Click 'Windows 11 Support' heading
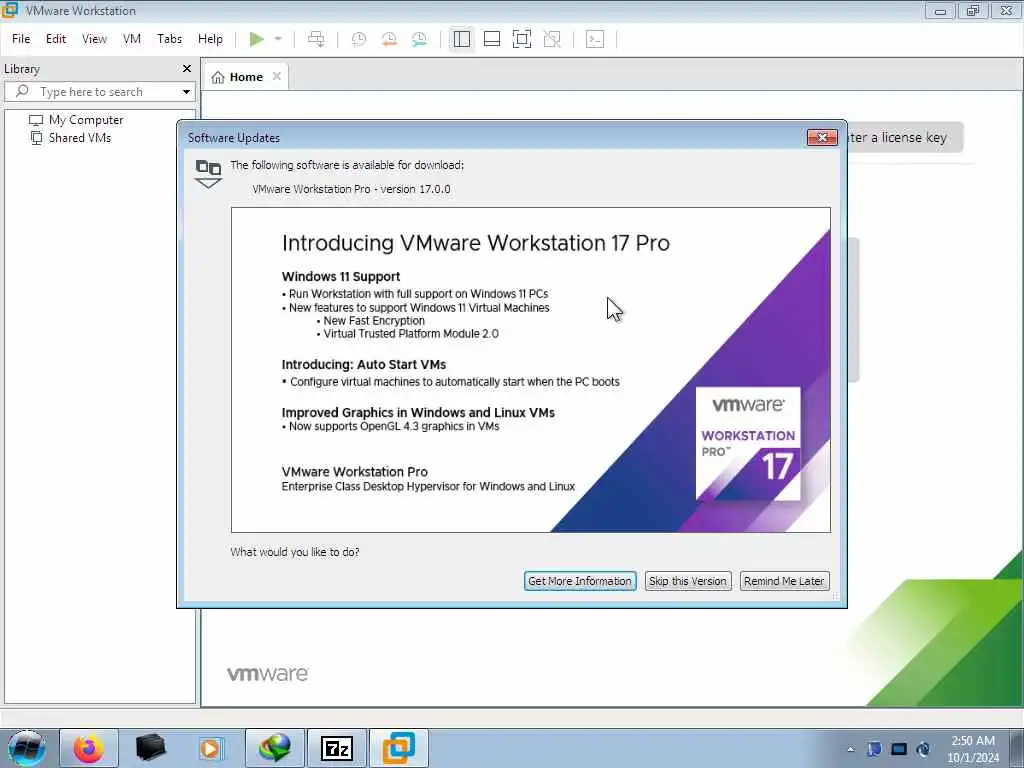The width and height of the screenshot is (1024, 768). click(341, 277)
